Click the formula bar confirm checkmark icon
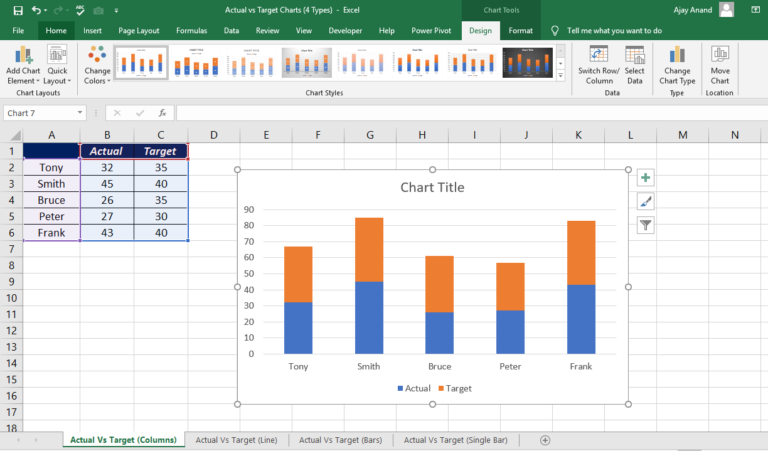Screen dimensions: 768x451 point(140,113)
